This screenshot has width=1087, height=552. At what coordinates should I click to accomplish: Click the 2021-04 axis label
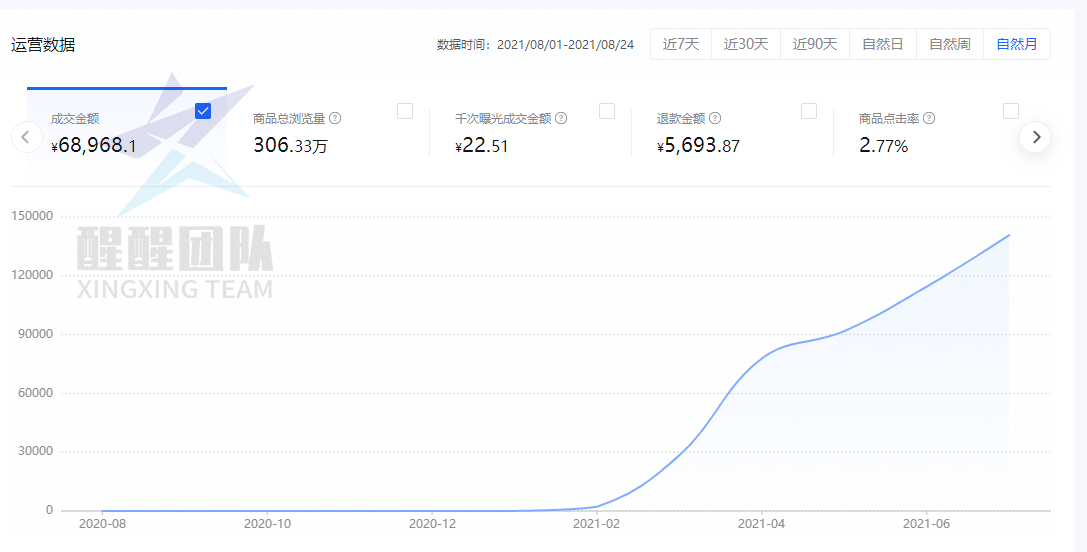click(x=761, y=524)
